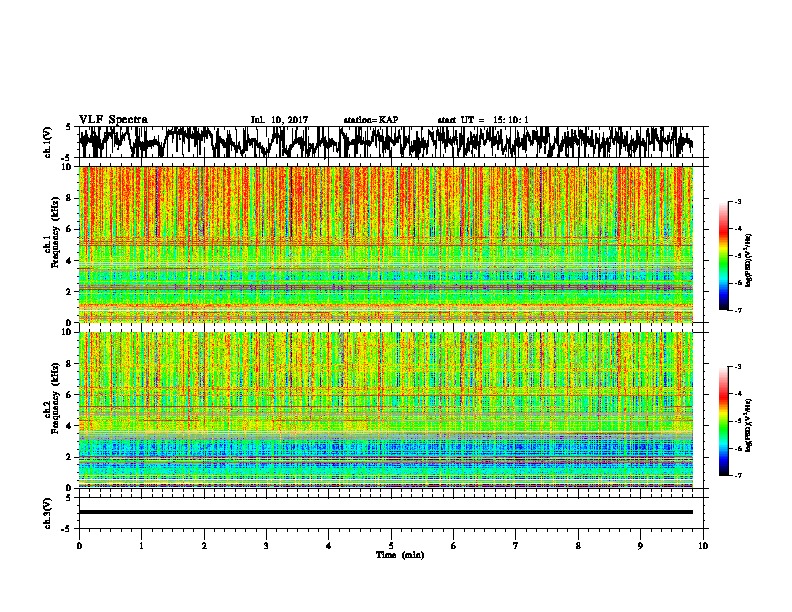Click time axis tick label "8"
This screenshot has height=612, width=792.
pos(578,546)
